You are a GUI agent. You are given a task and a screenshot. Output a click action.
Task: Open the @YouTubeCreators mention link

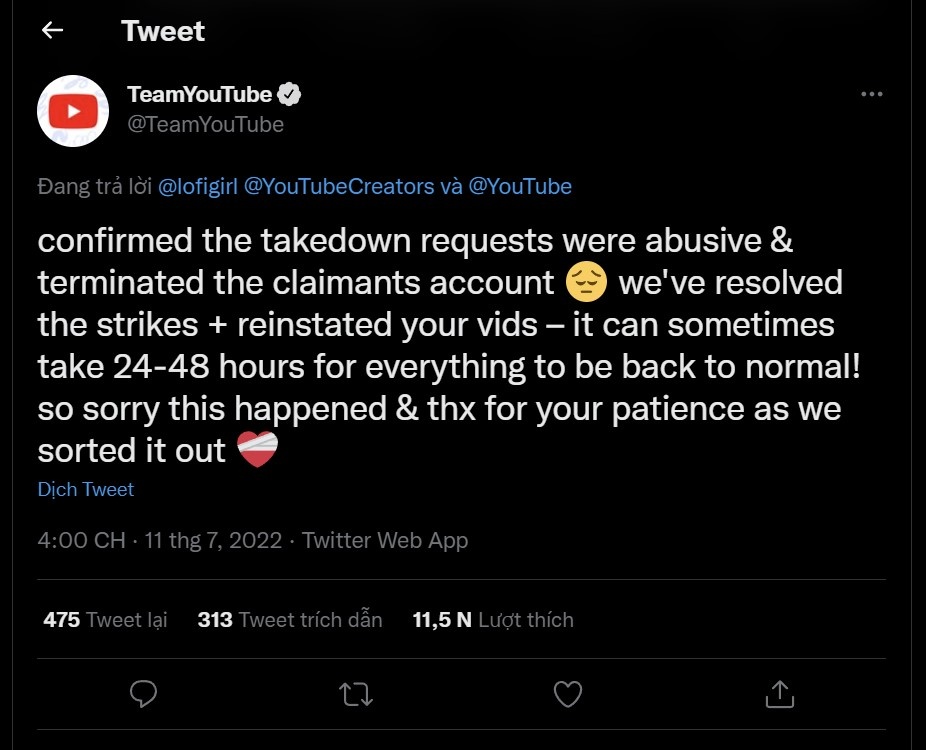point(339,186)
